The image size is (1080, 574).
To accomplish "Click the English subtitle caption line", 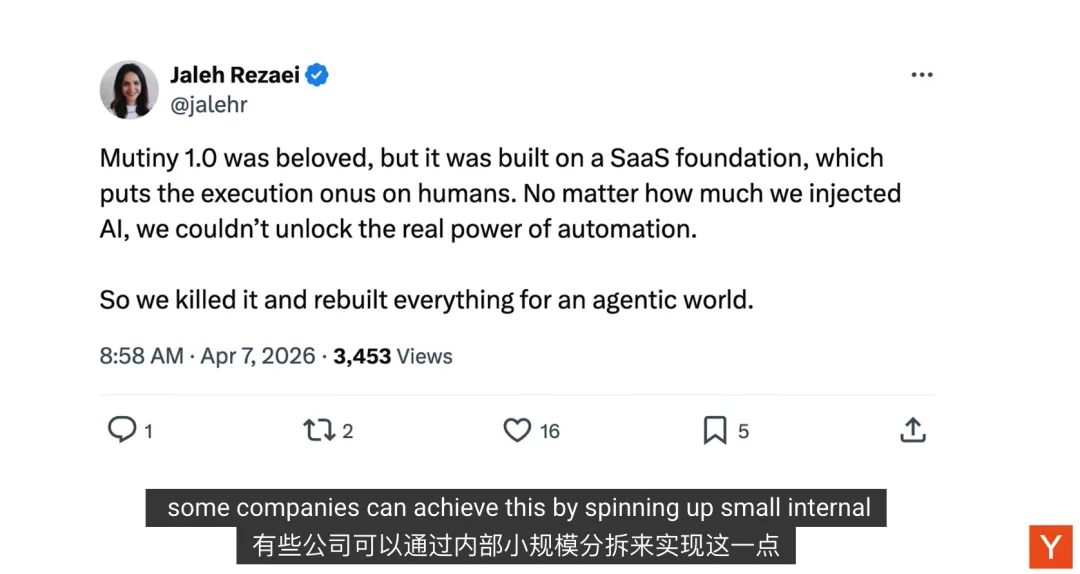I will coord(518,507).
